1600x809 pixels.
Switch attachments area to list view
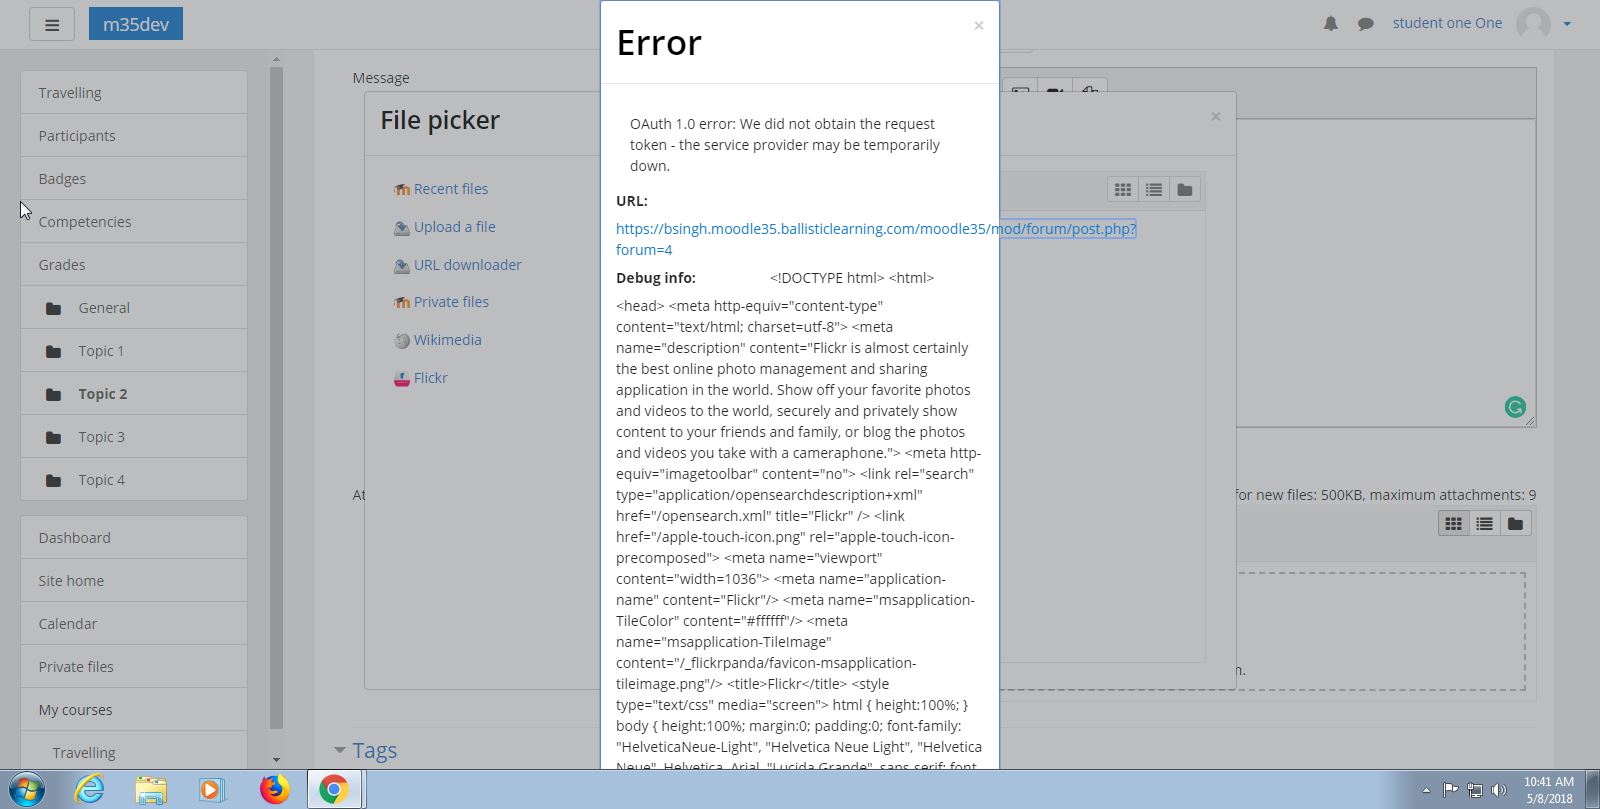[x=1485, y=524]
